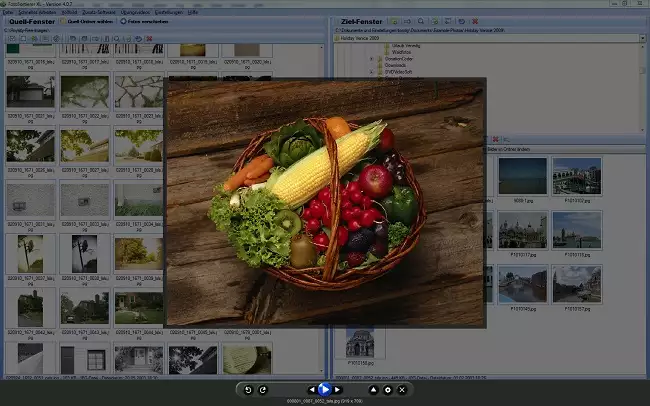650x406 pixels.
Task: Rotate the image counter-clockwise in viewer
Action: pyautogui.click(x=248, y=389)
